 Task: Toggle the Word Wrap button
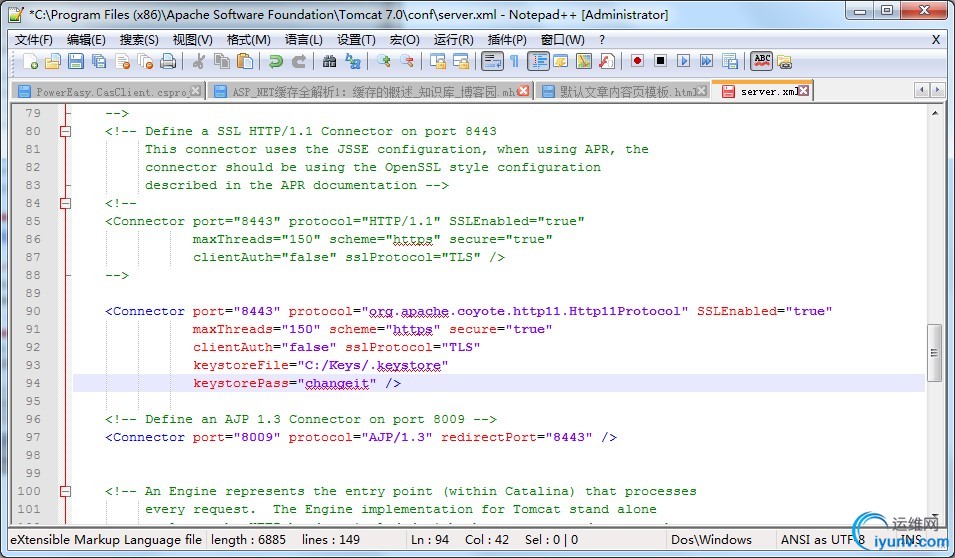[x=492, y=61]
